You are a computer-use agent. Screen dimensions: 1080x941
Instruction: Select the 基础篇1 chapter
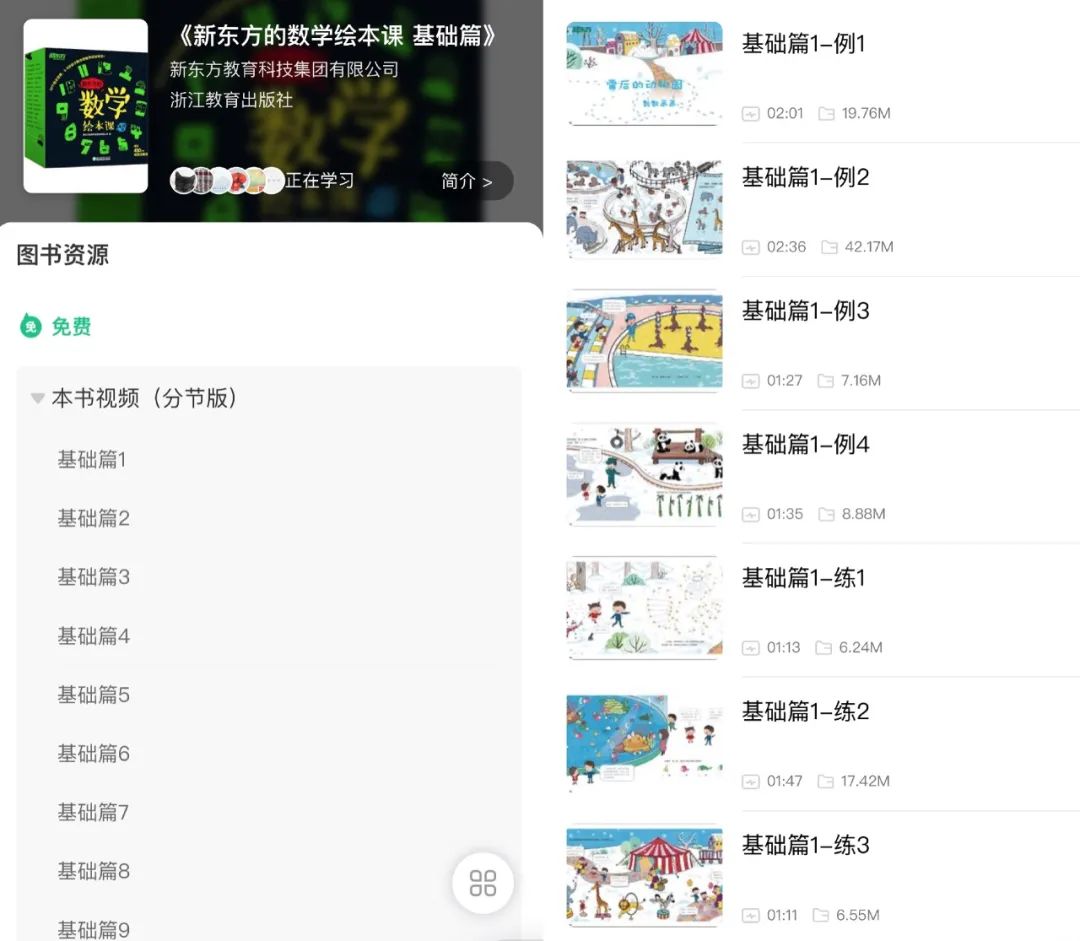pyautogui.click(x=92, y=459)
